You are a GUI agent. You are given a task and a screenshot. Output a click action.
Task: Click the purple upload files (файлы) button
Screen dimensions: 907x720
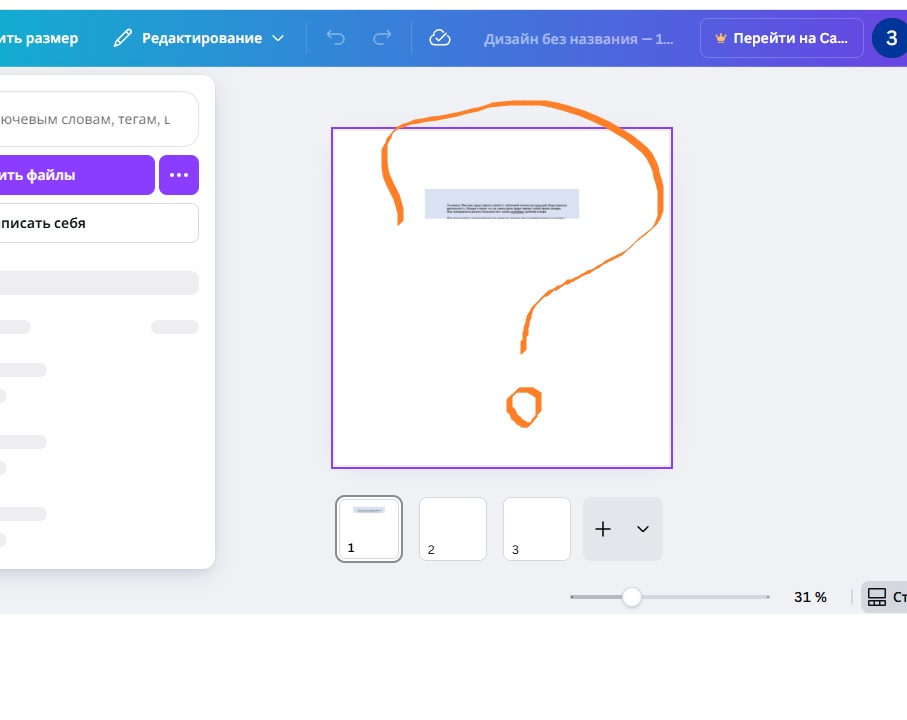[x=75, y=175]
